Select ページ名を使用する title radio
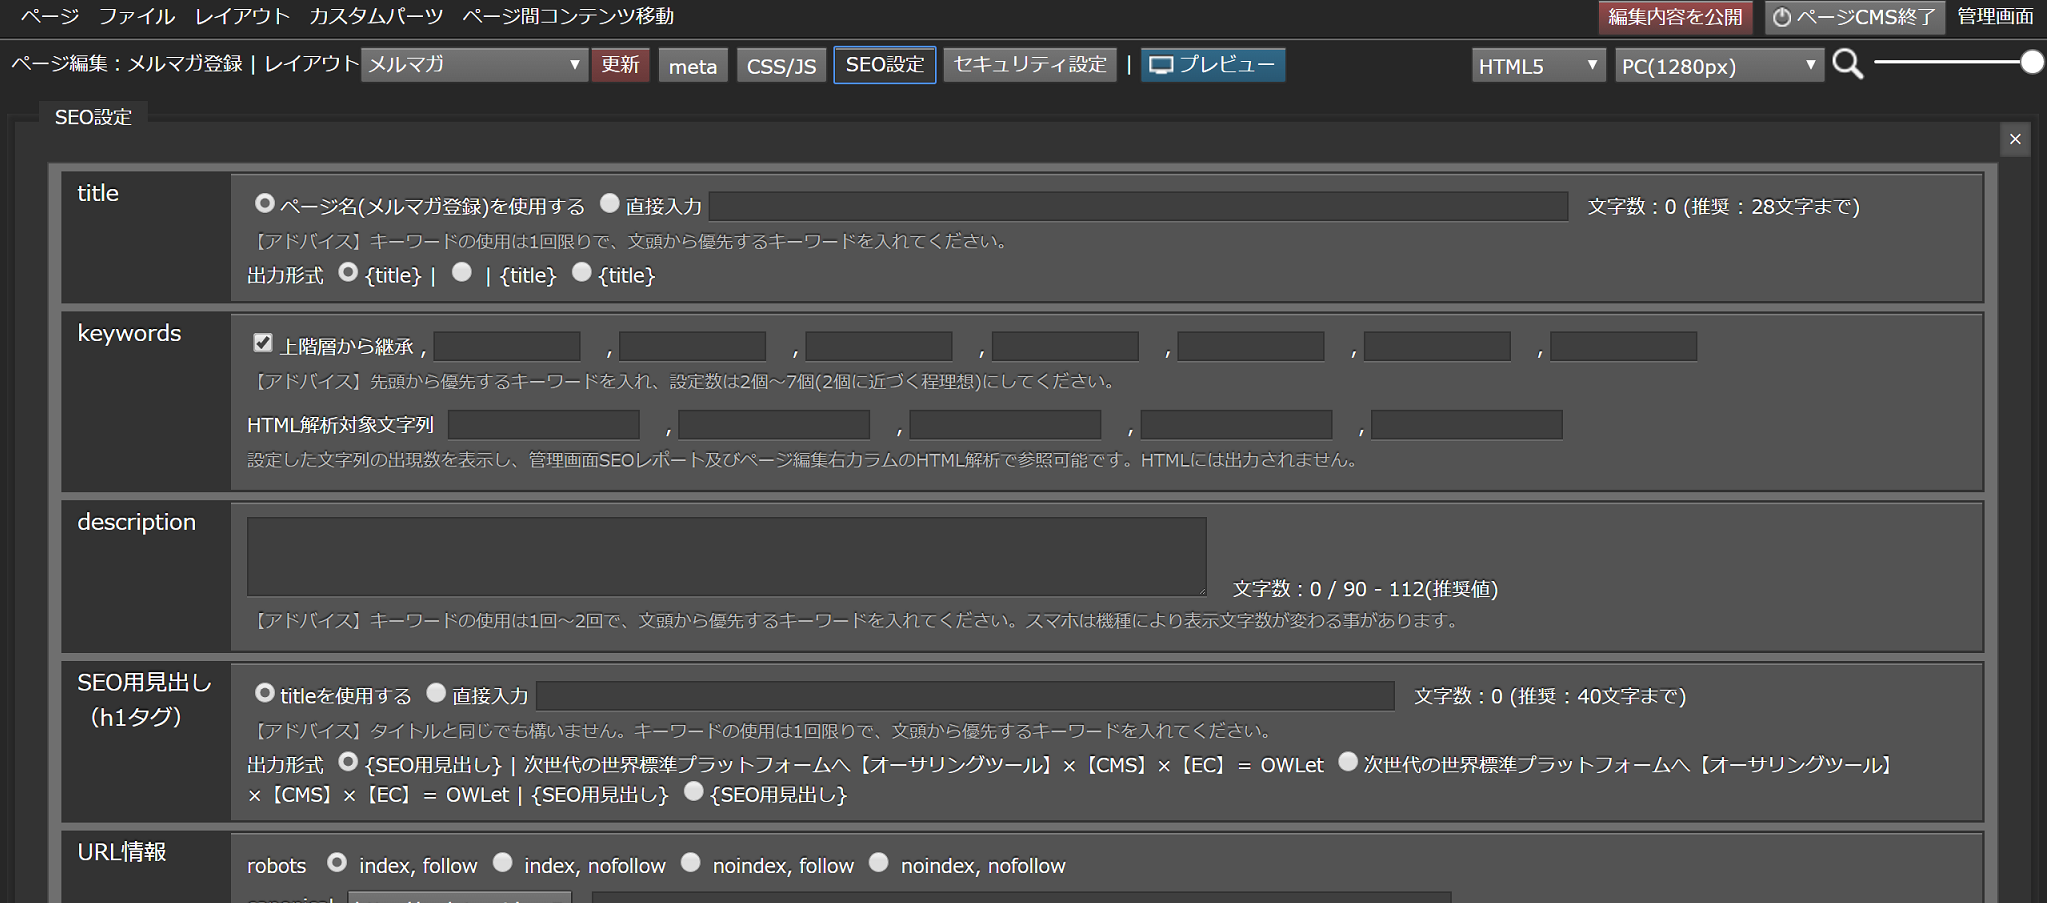This screenshot has height=903, width=2047. tap(264, 203)
